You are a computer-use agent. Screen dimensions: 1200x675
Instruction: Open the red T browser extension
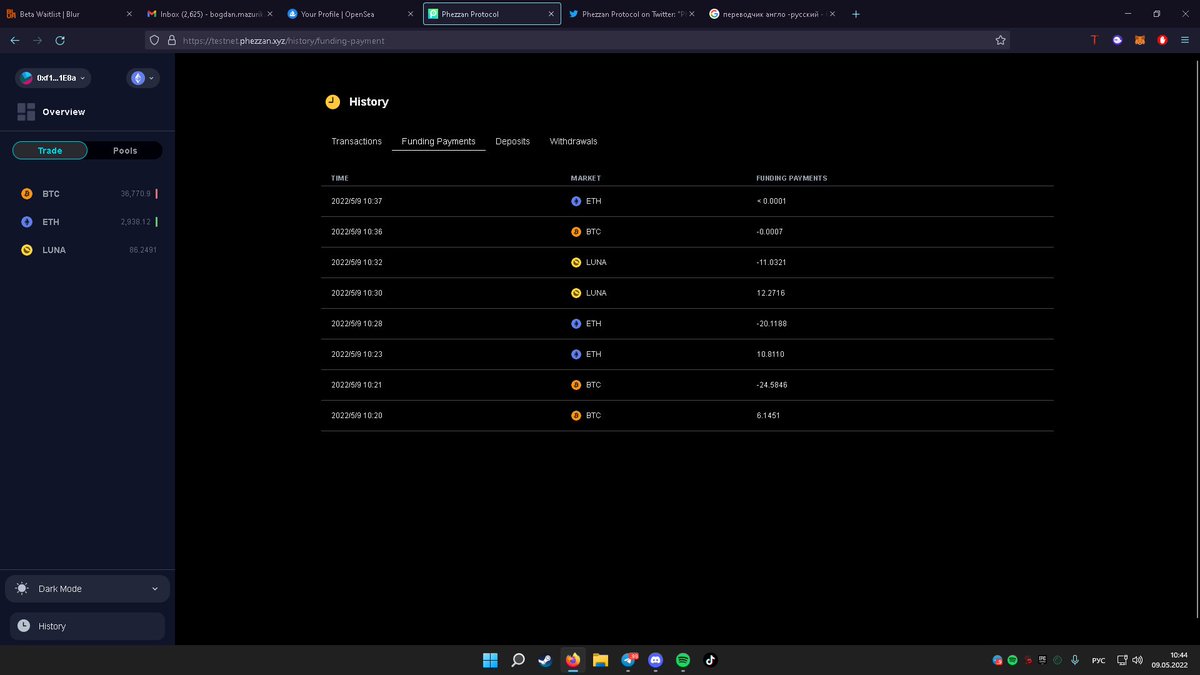click(1094, 40)
